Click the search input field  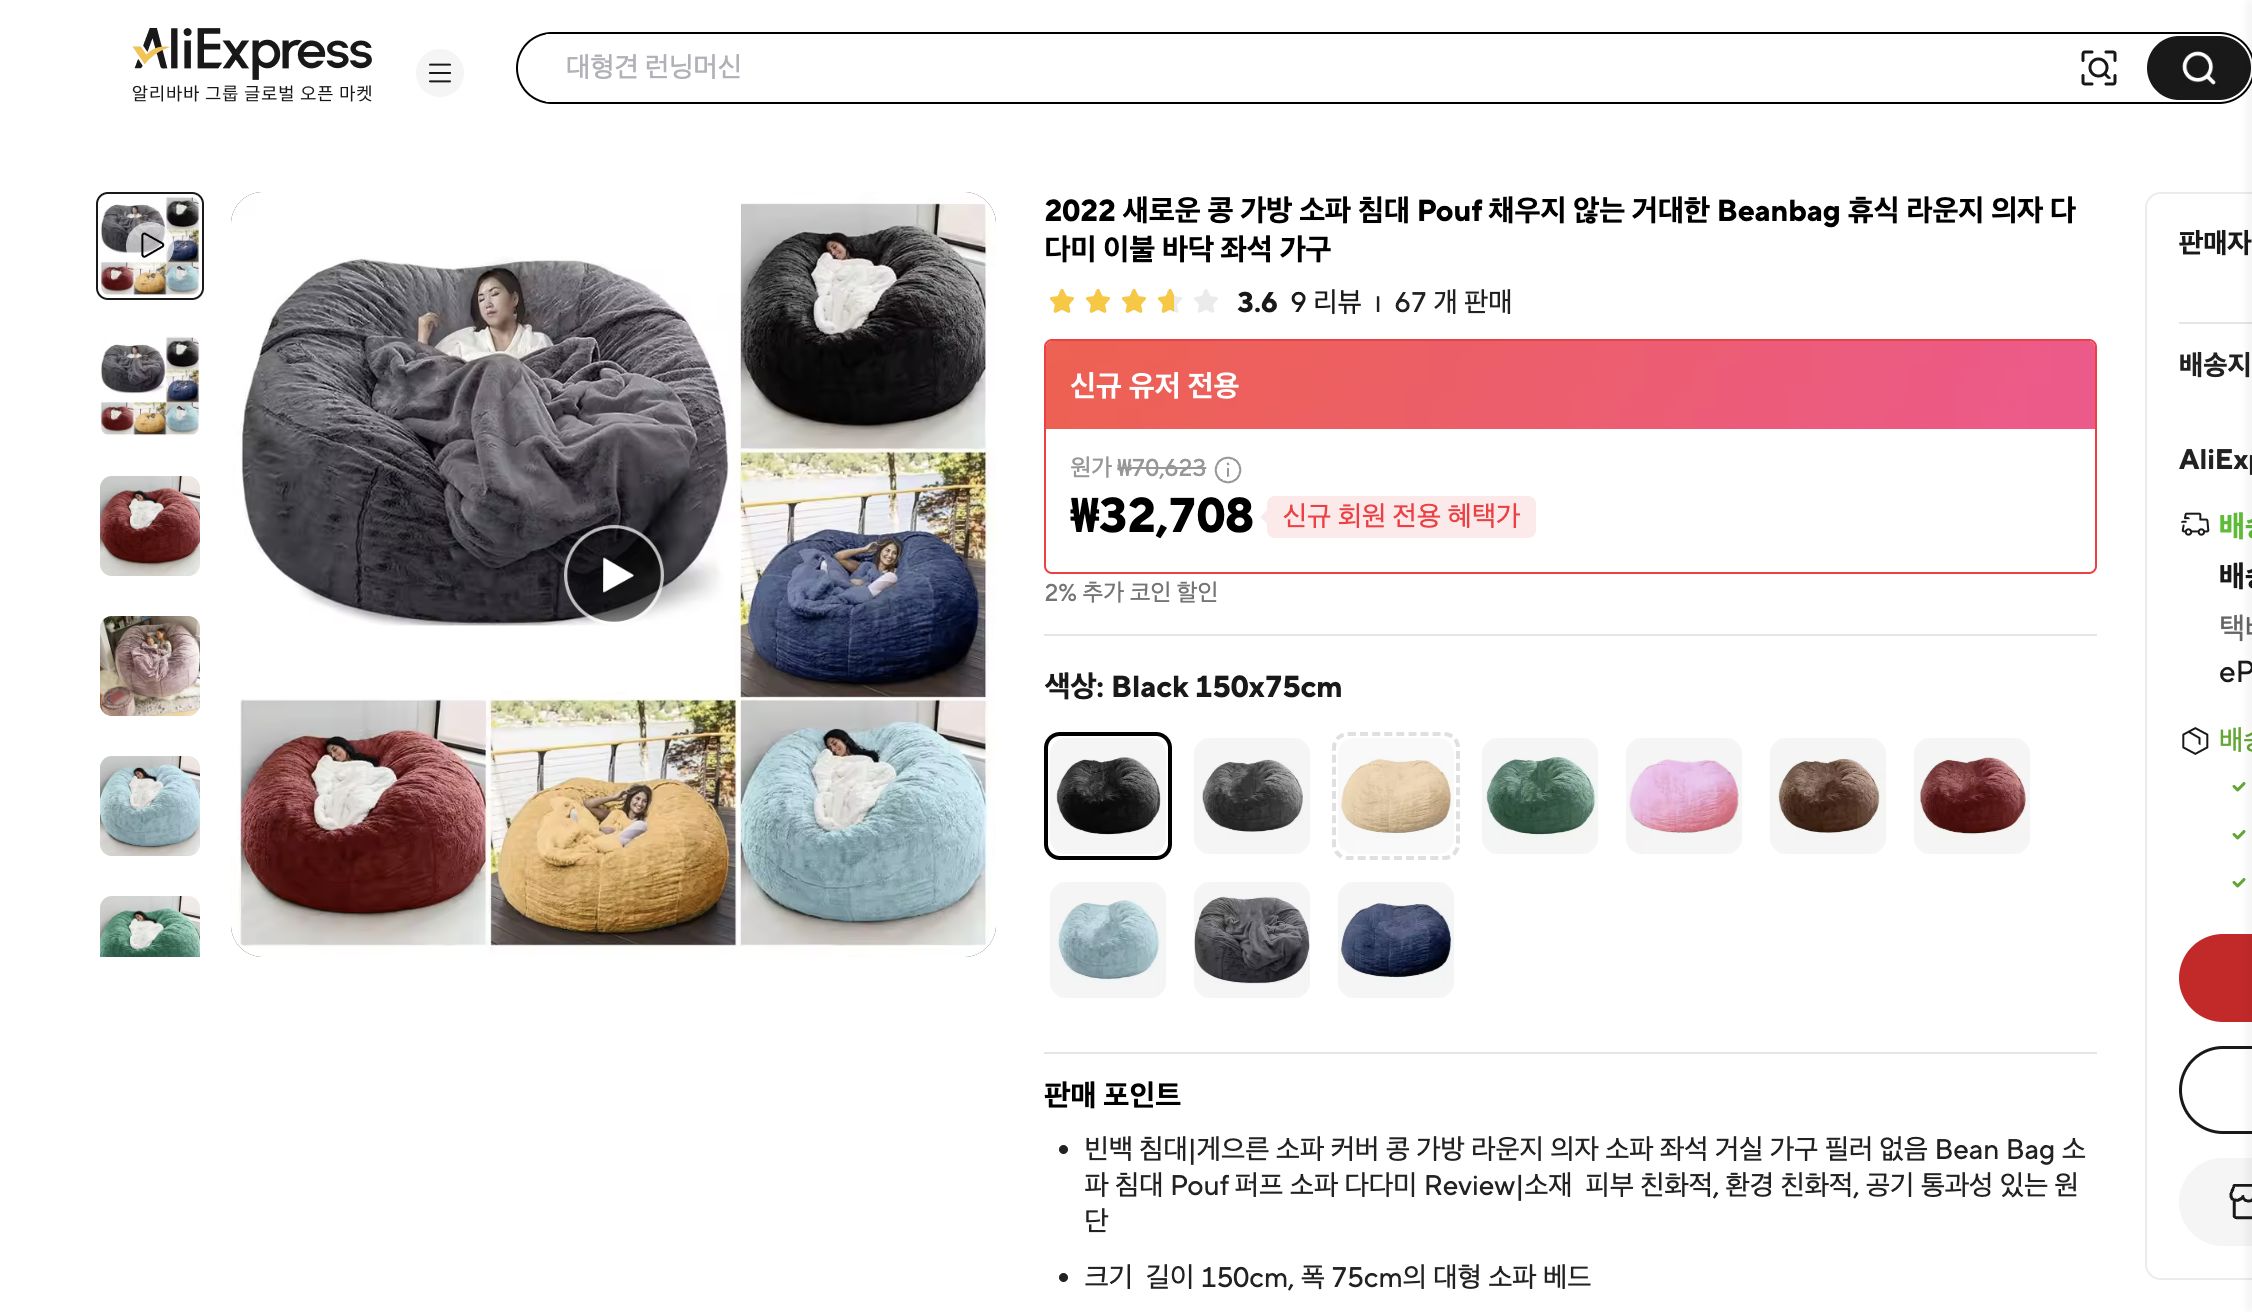click(1200, 68)
